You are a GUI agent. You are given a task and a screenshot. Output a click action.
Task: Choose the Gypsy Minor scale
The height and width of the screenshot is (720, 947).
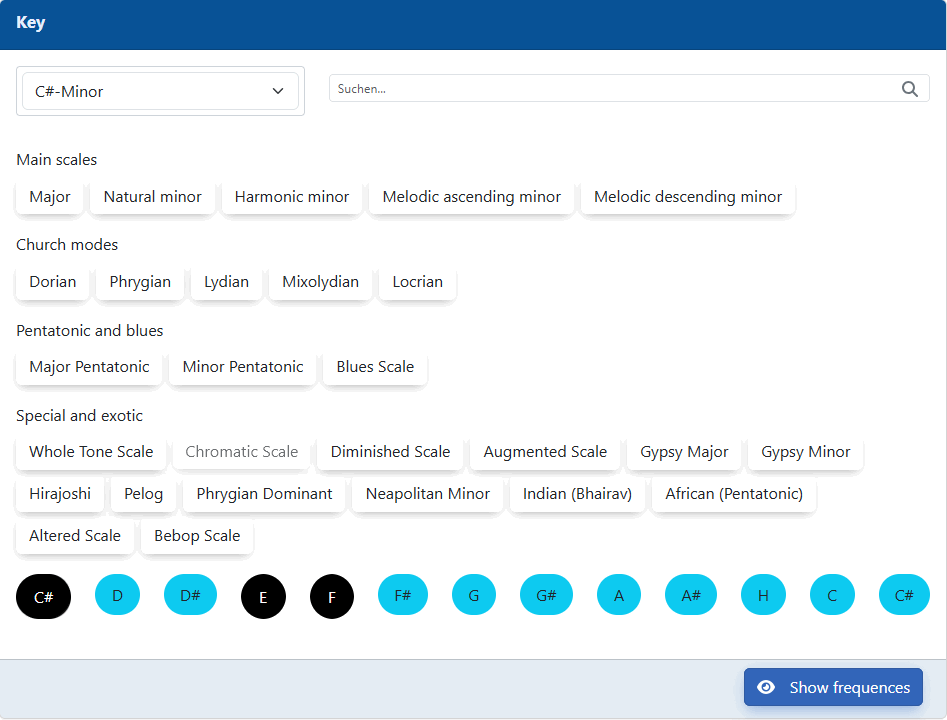click(805, 452)
